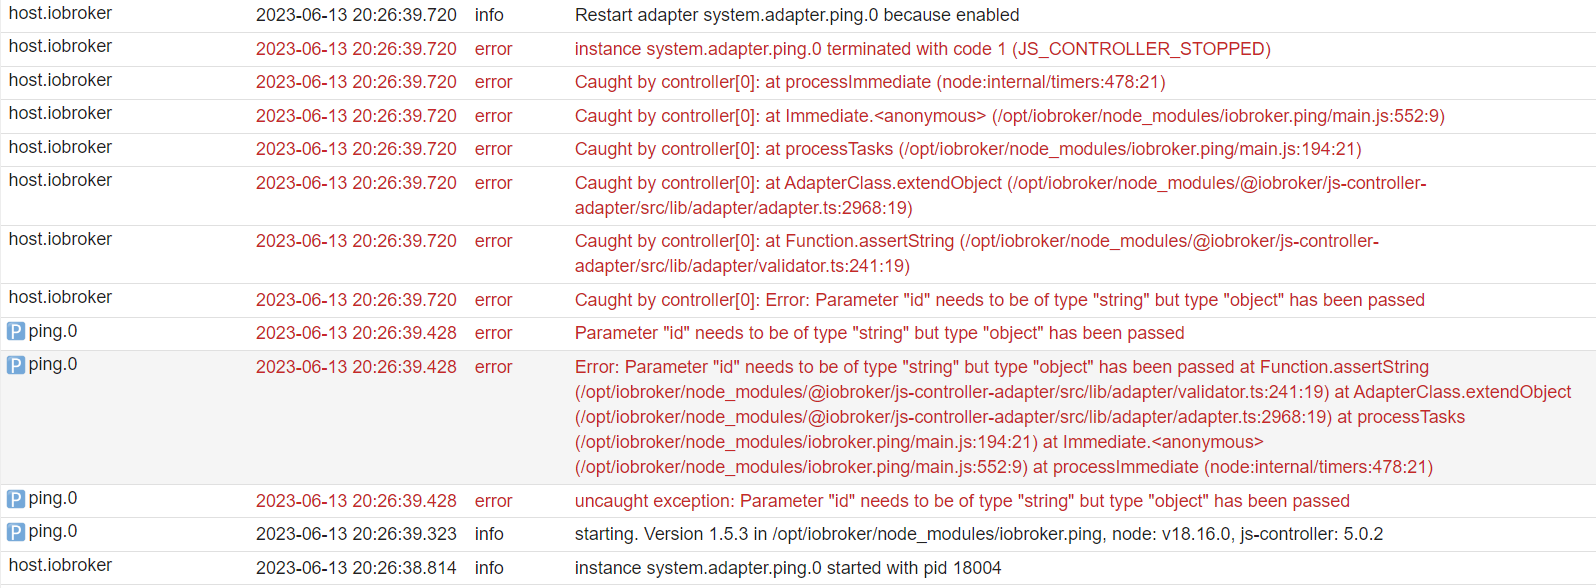1596x588 pixels.
Task: Click timestamp "2023-06-13 20:26:38.814"
Action: click(356, 568)
